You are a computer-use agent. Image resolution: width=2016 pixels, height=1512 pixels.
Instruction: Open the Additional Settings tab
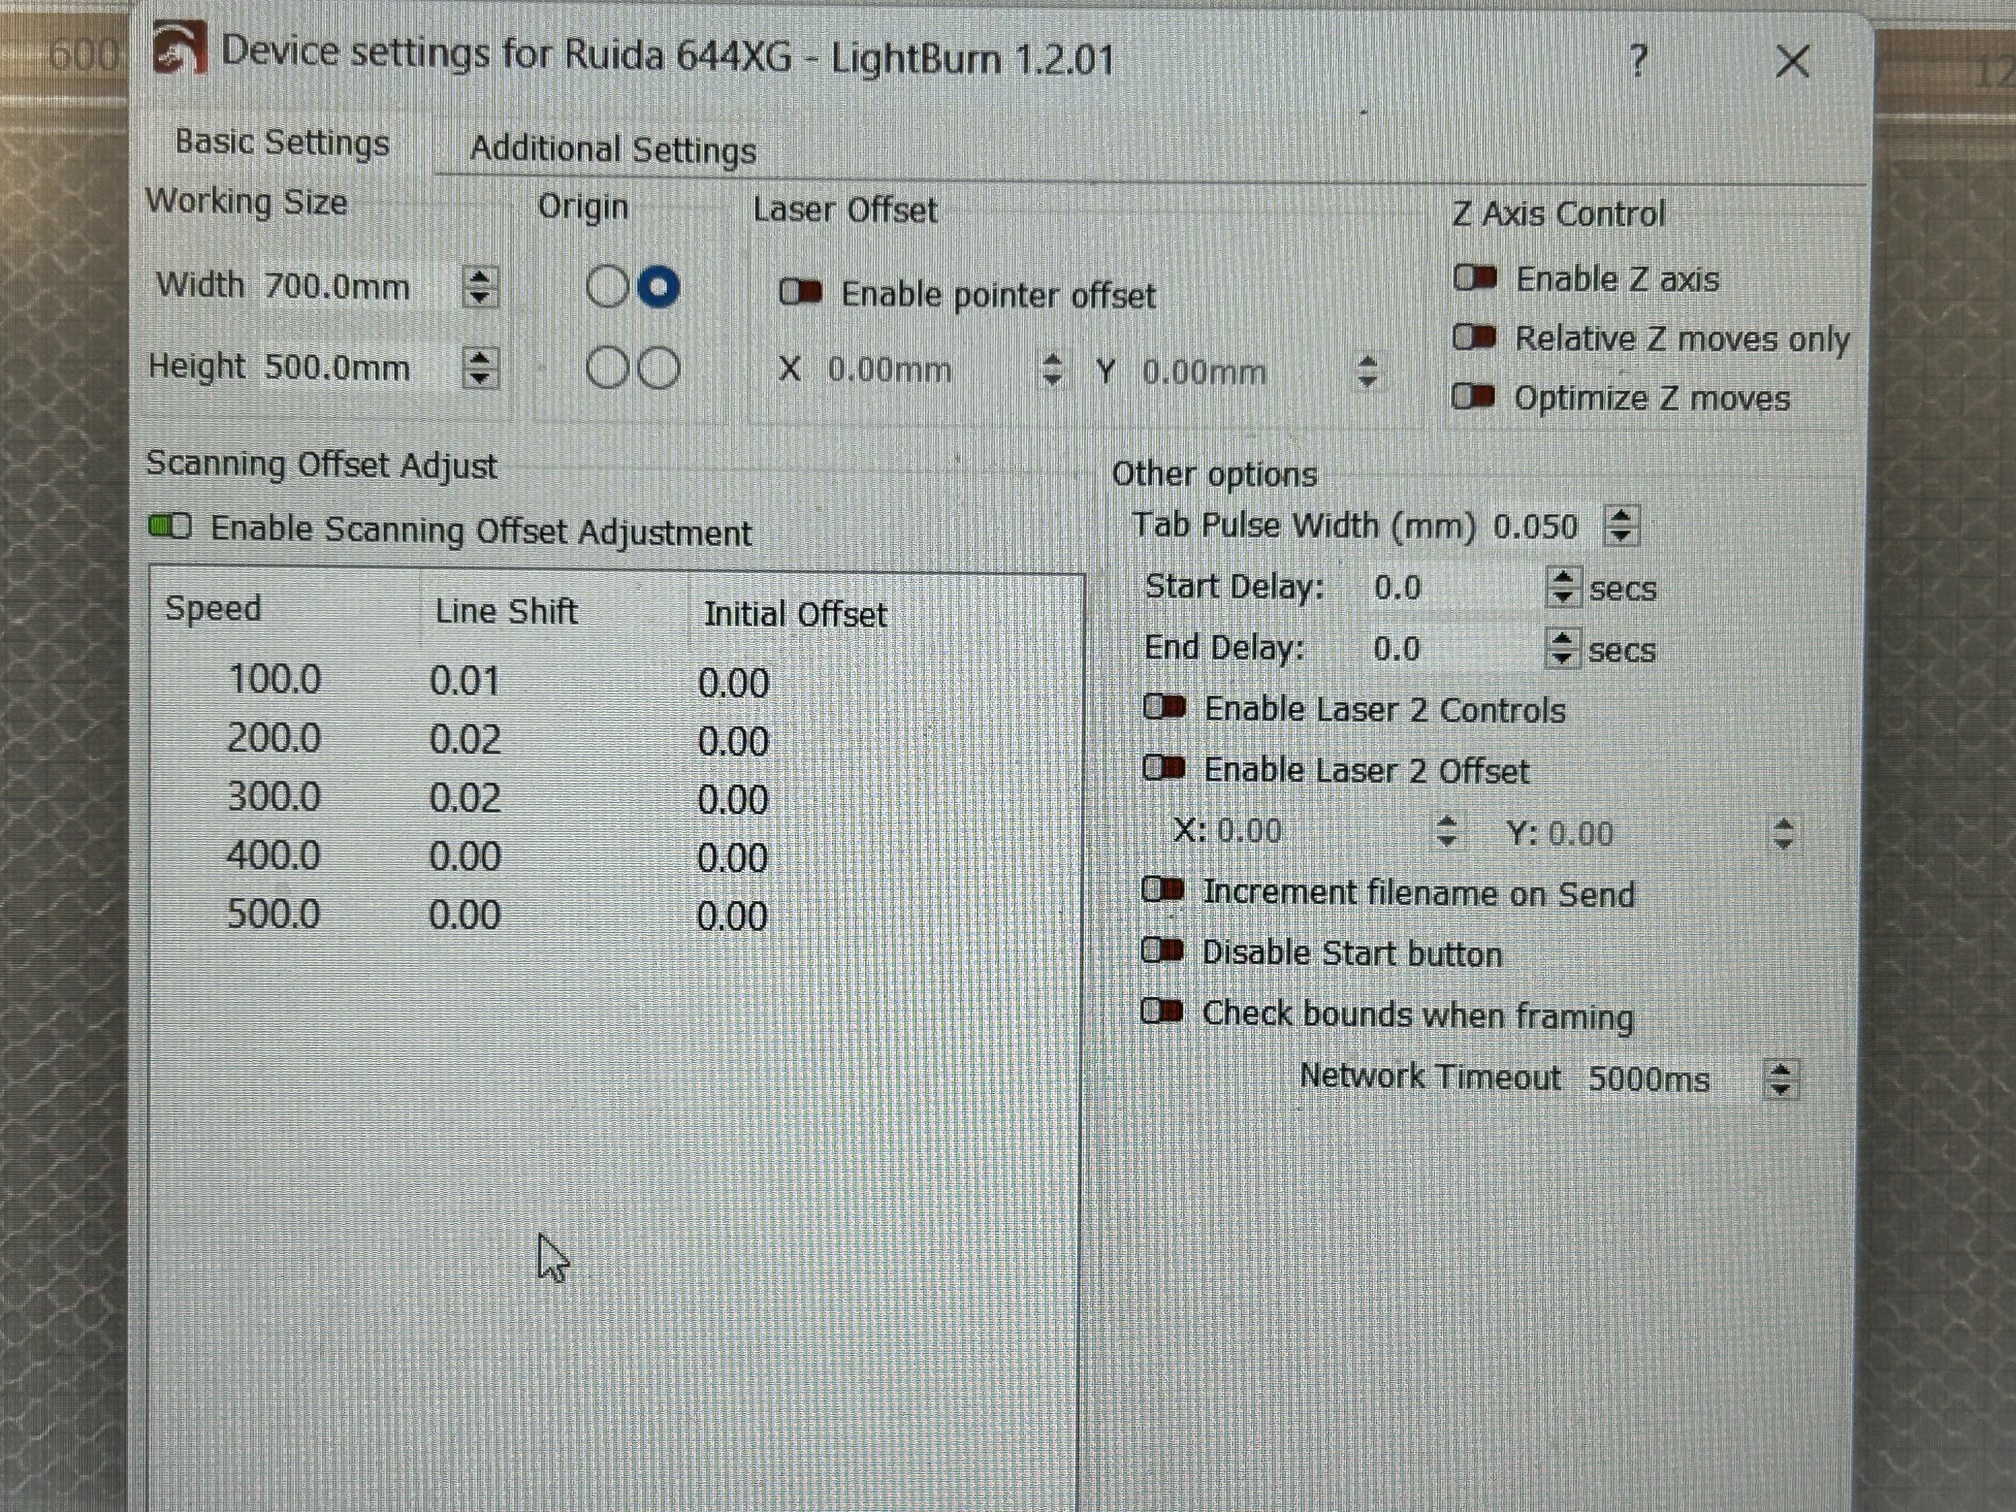(x=613, y=149)
